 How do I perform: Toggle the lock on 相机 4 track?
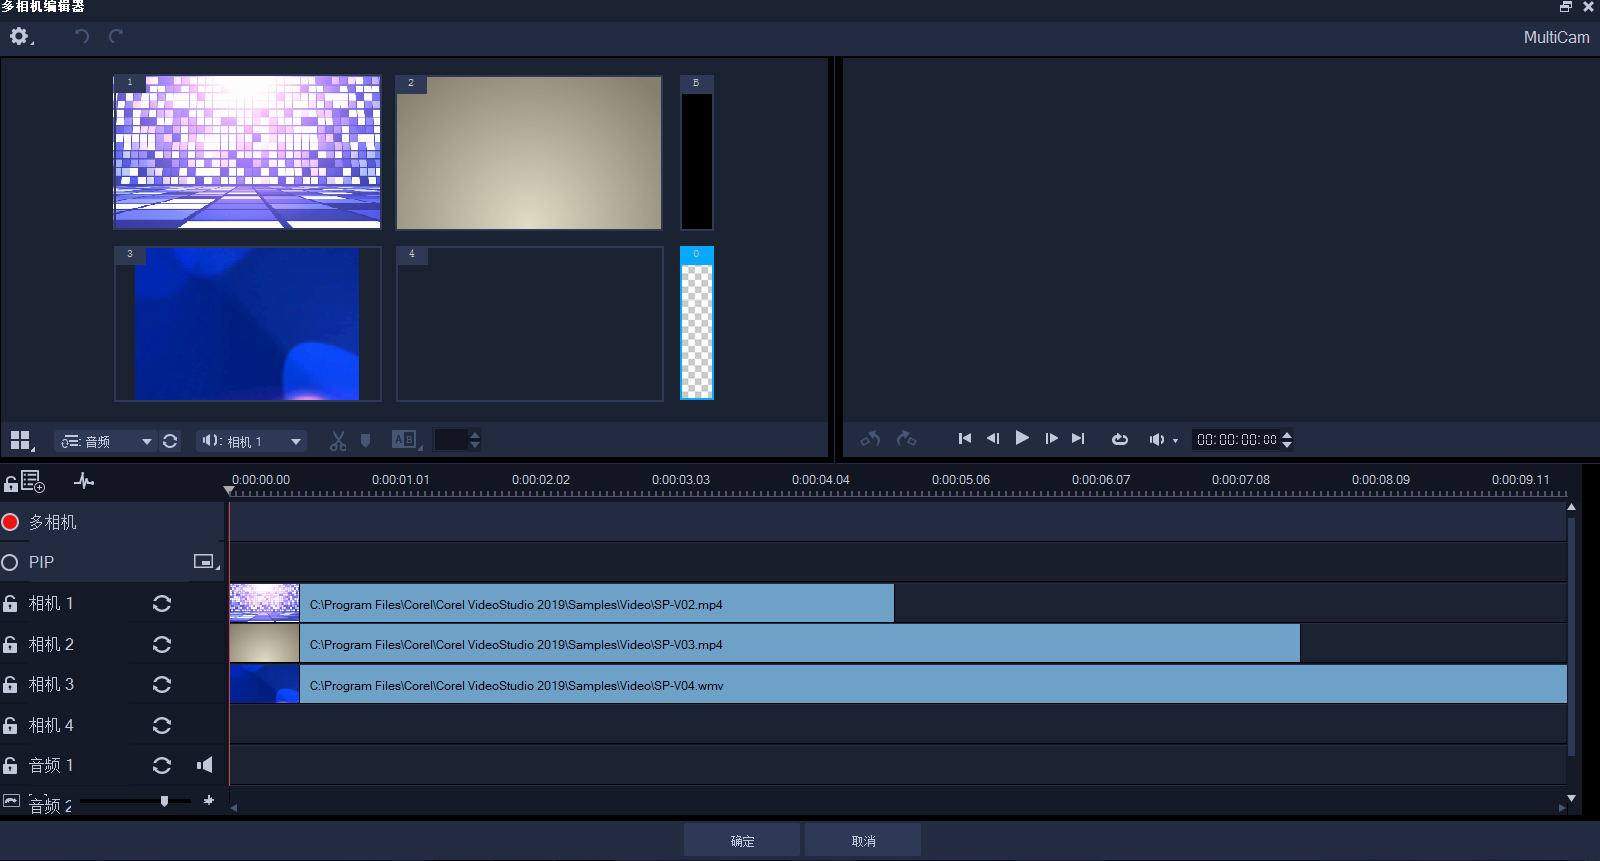(x=10, y=726)
